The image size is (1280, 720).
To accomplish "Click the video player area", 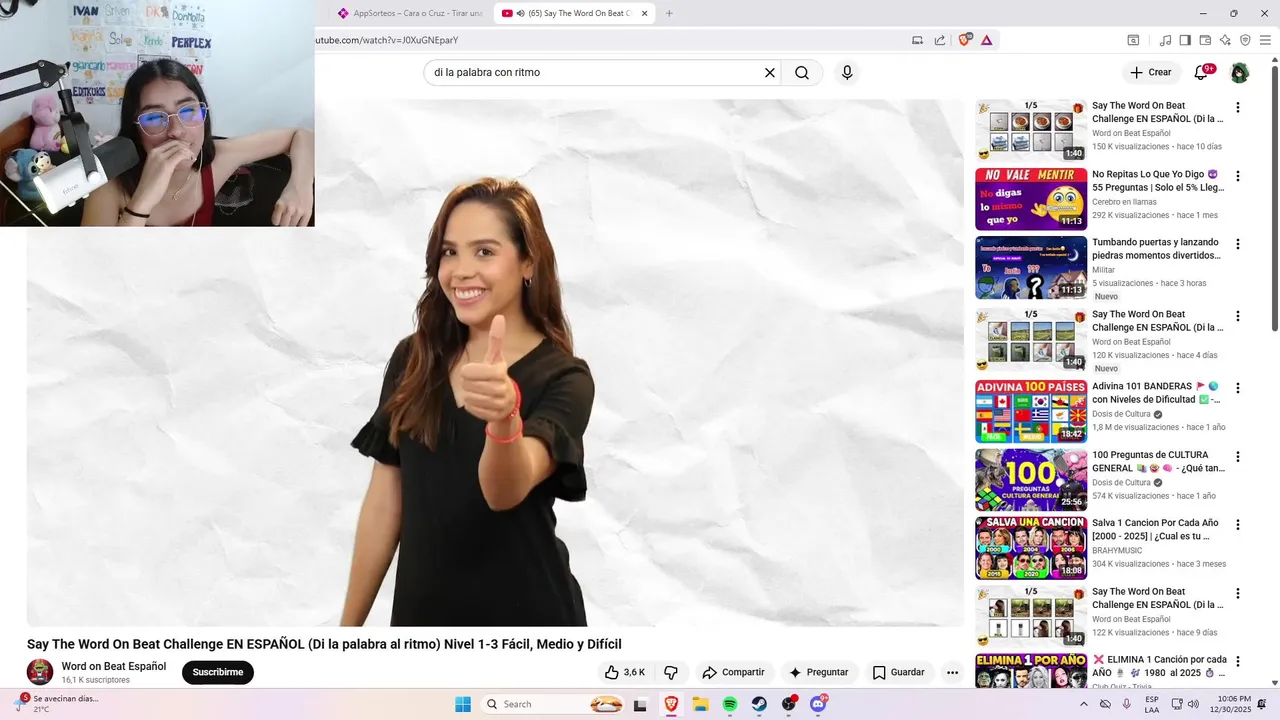I will 495,362.
